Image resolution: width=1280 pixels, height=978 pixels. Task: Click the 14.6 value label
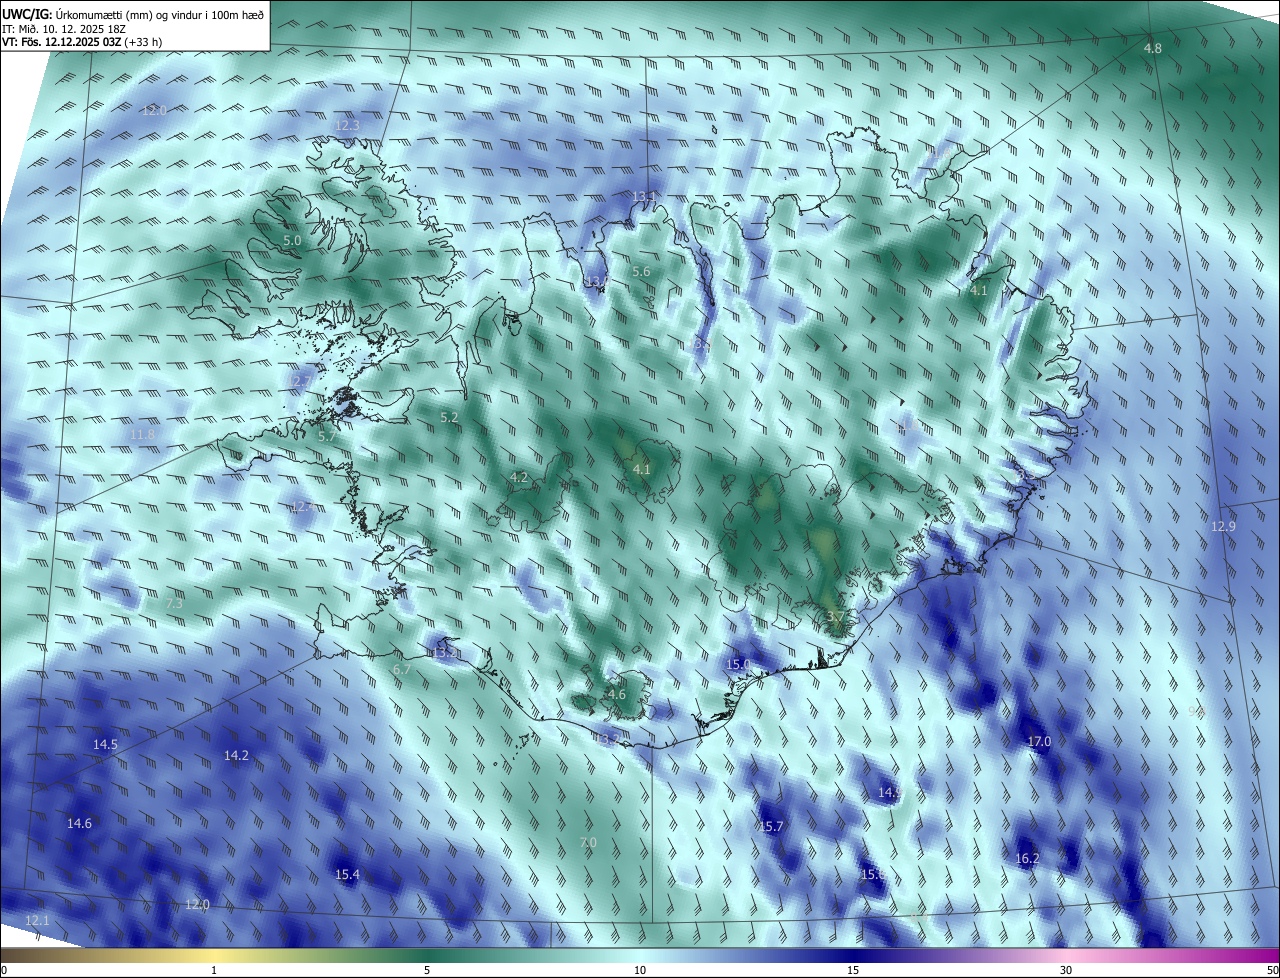pos(79,823)
